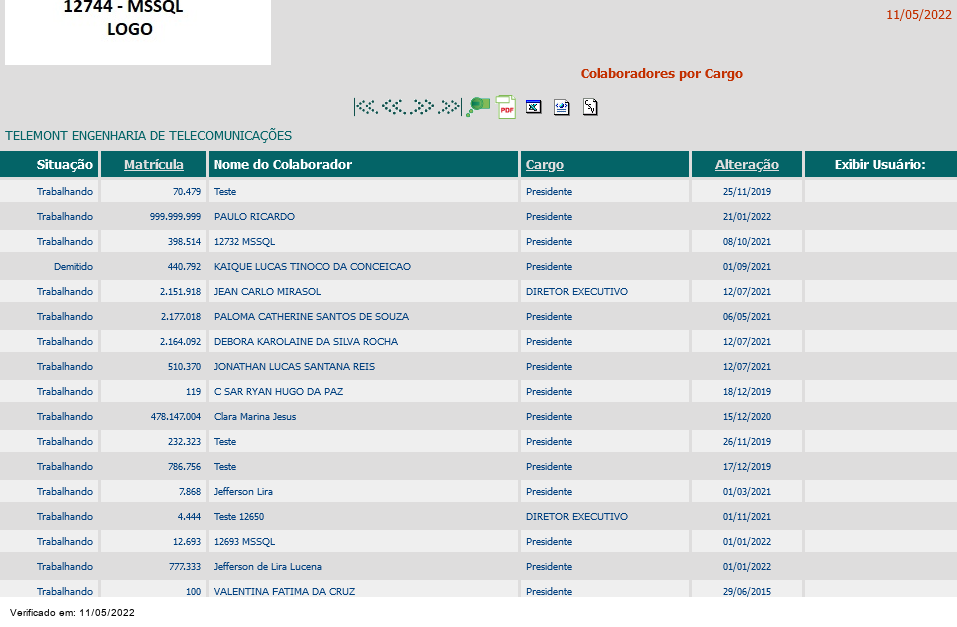Click matrícula 7.868
This screenshot has width=957, height=627.
click(x=190, y=492)
